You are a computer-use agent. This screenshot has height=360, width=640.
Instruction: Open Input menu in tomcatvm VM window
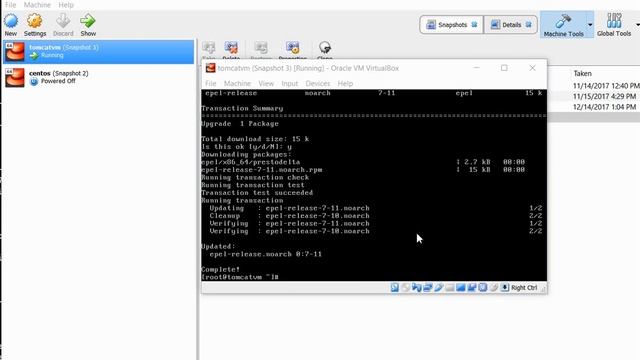pyautogui.click(x=289, y=83)
